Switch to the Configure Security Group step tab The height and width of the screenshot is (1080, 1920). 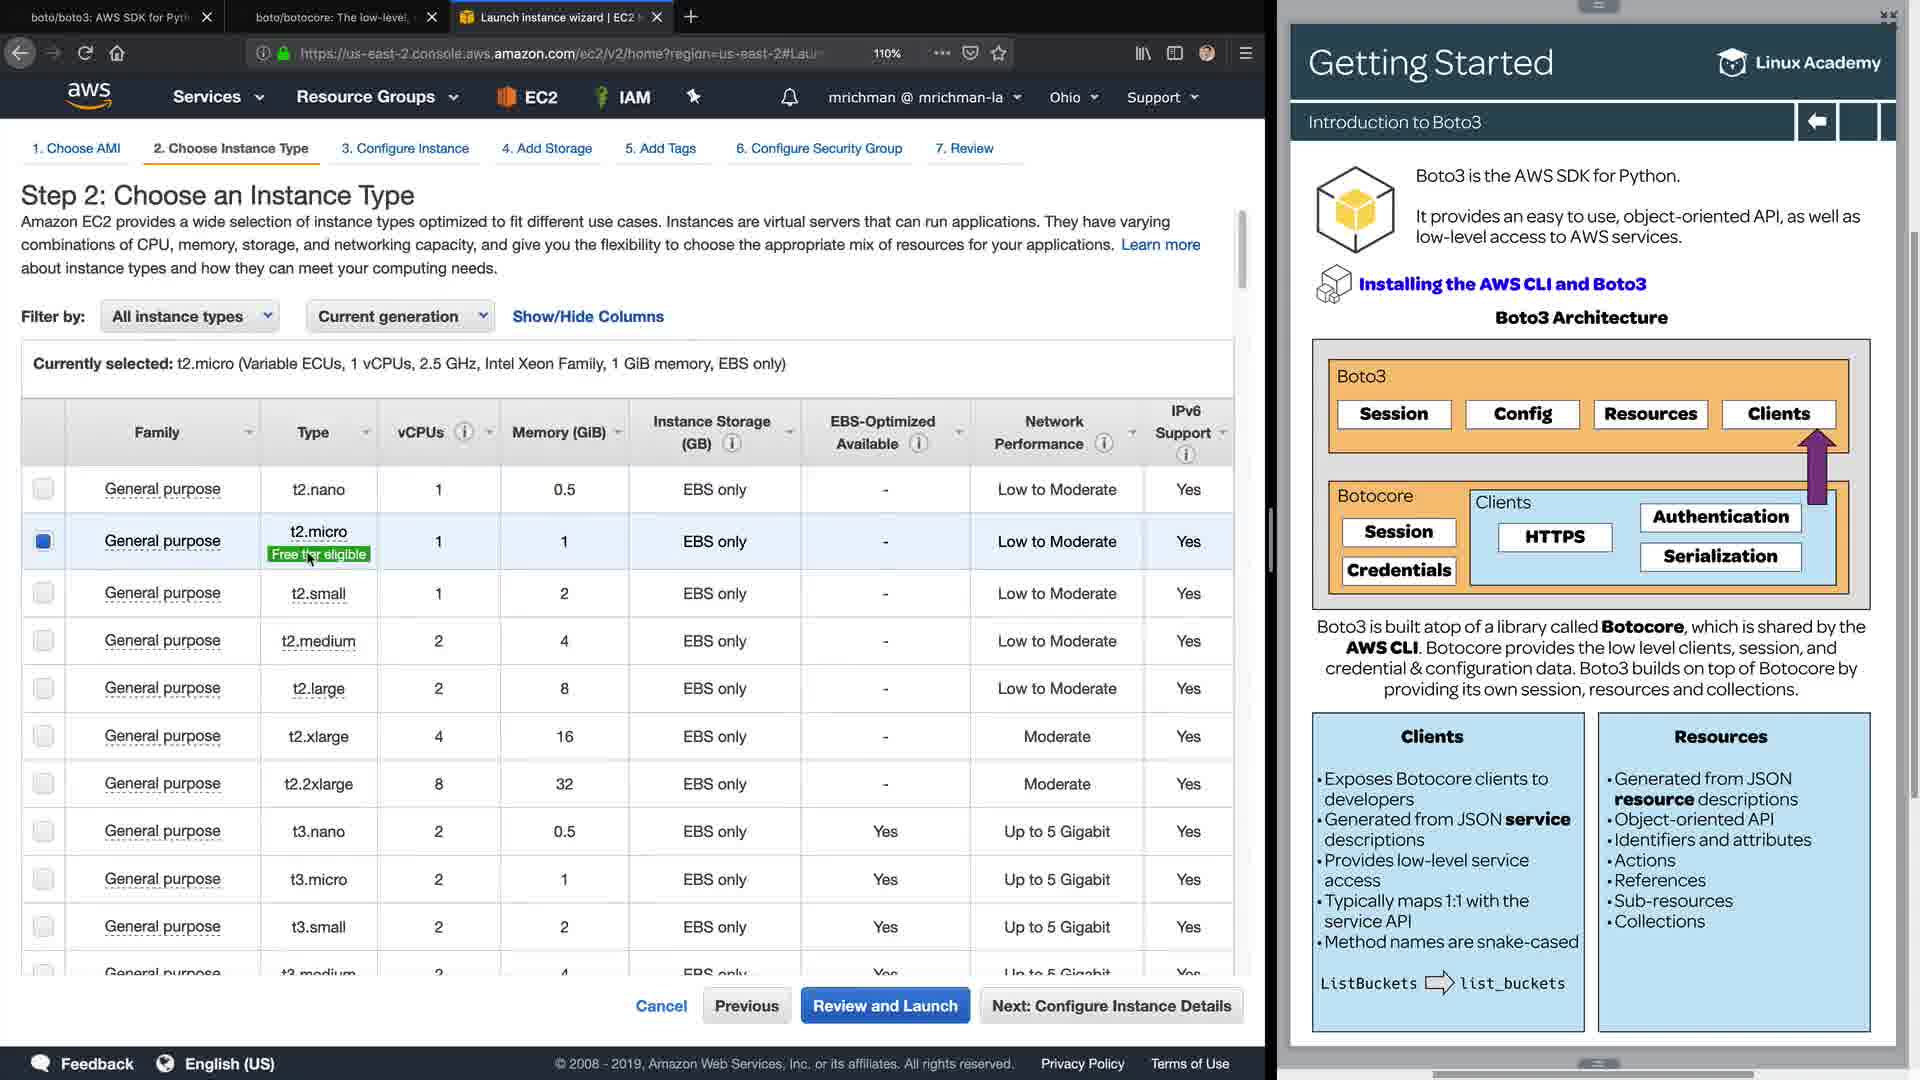[818, 148]
